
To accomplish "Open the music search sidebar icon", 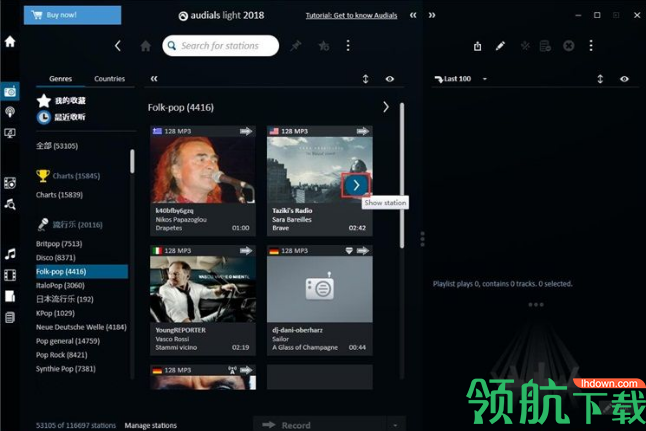I will pyautogui.click(x=10, y=204).
